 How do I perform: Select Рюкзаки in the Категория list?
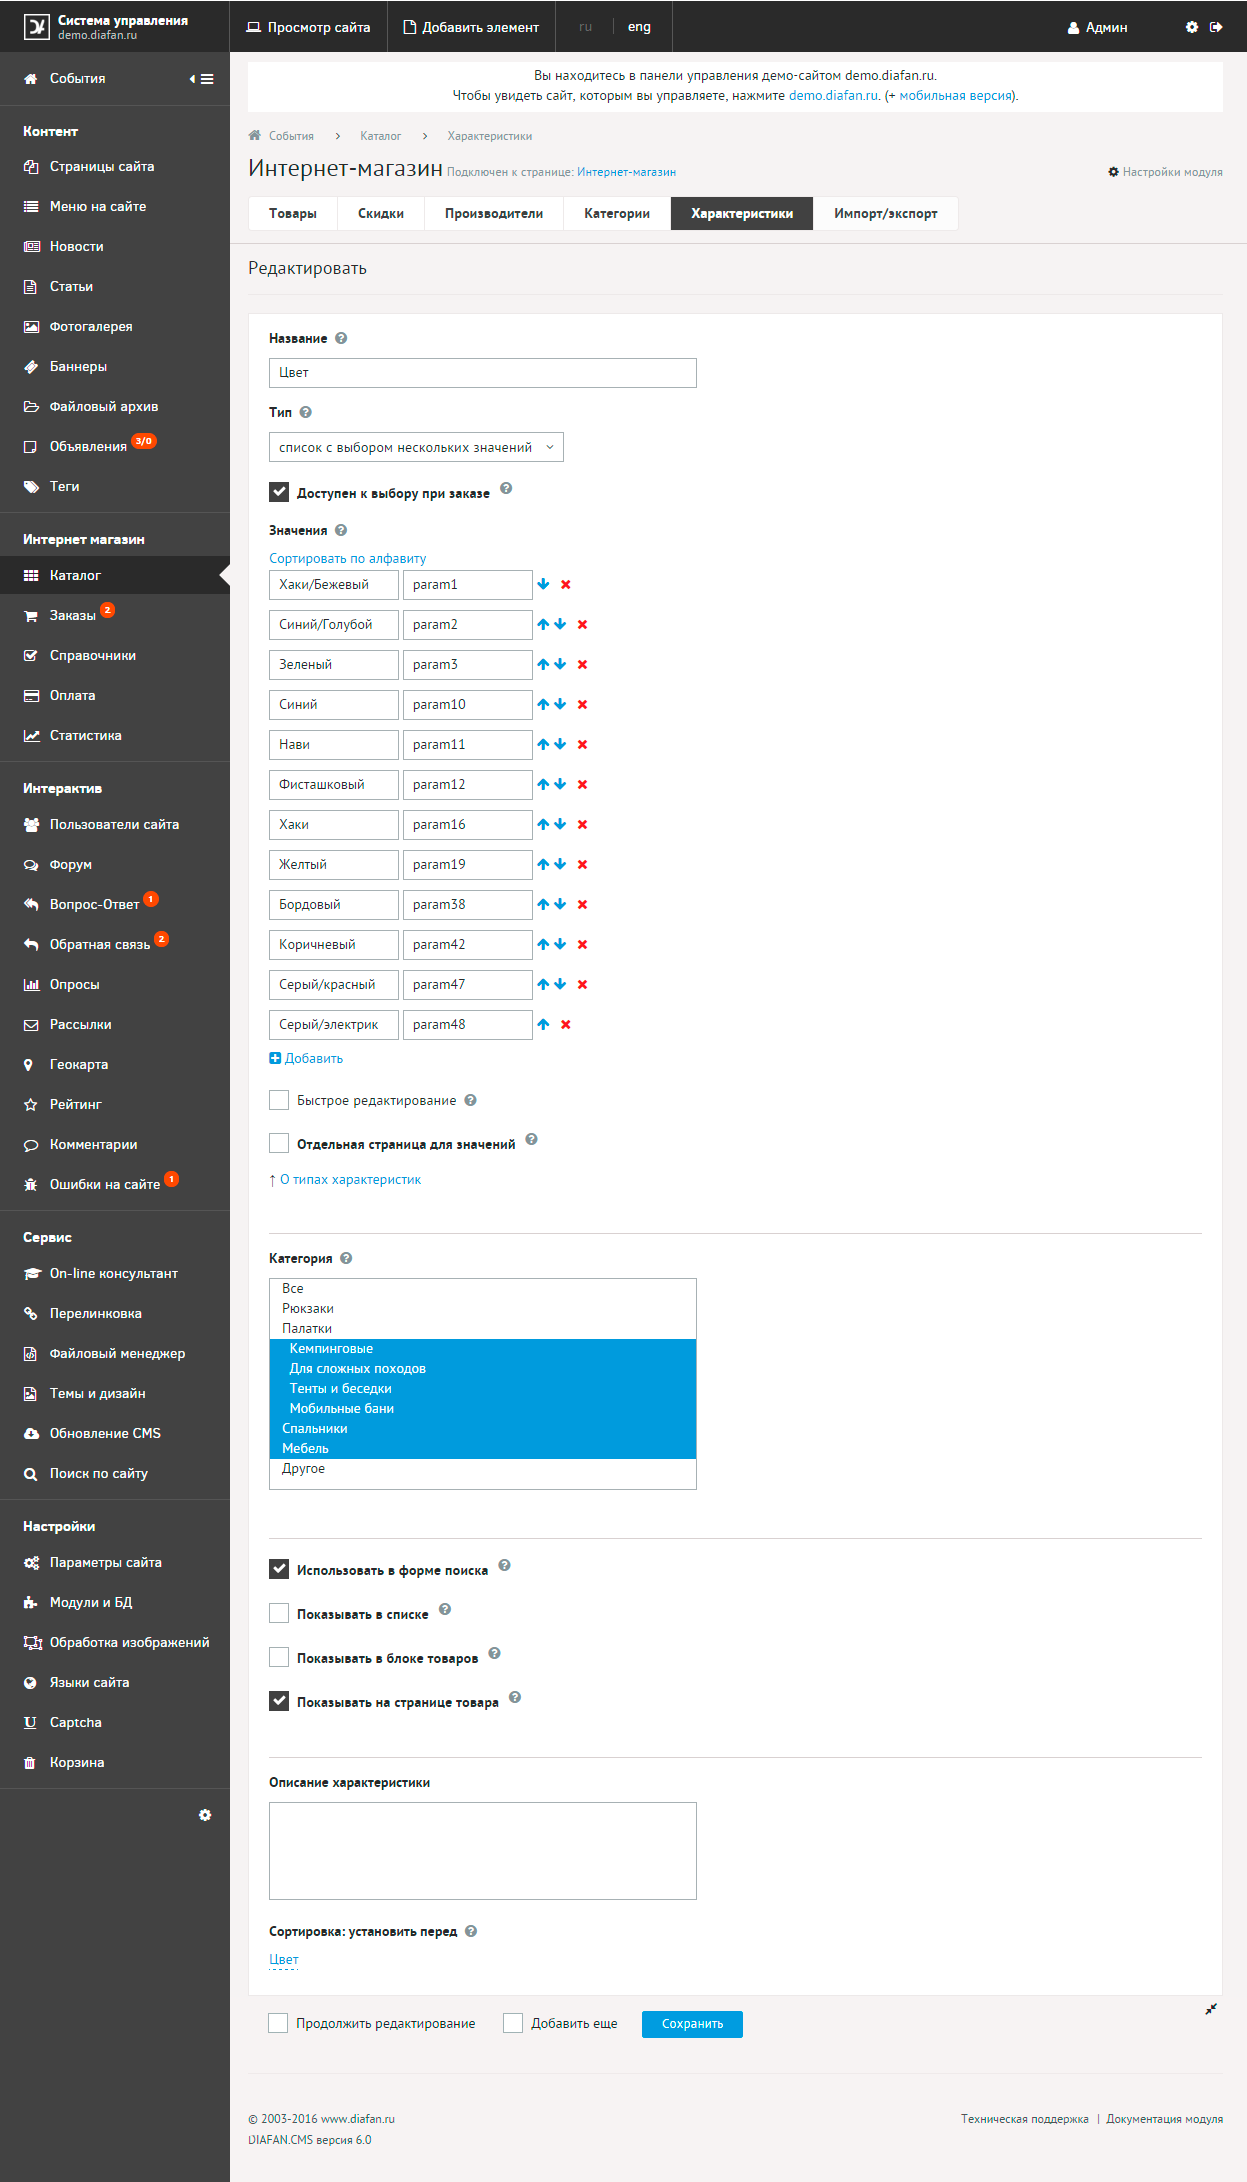308,1308
